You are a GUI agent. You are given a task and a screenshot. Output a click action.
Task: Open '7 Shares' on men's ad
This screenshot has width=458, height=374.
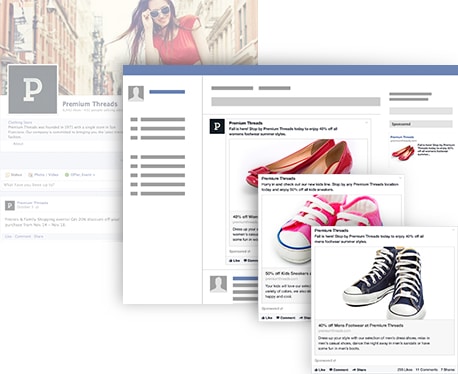(448, 370)
